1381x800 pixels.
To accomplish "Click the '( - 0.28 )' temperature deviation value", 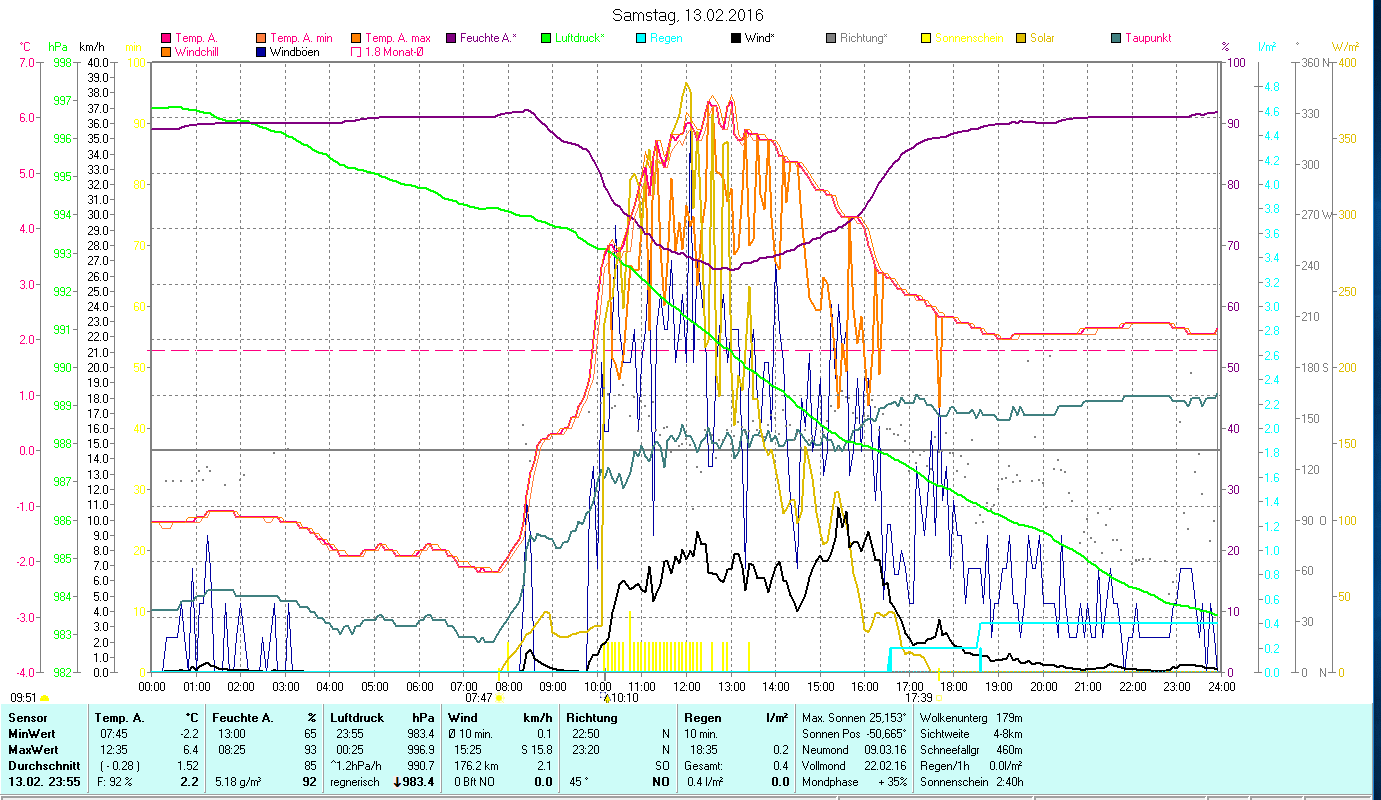I will [x=119, y=766].
